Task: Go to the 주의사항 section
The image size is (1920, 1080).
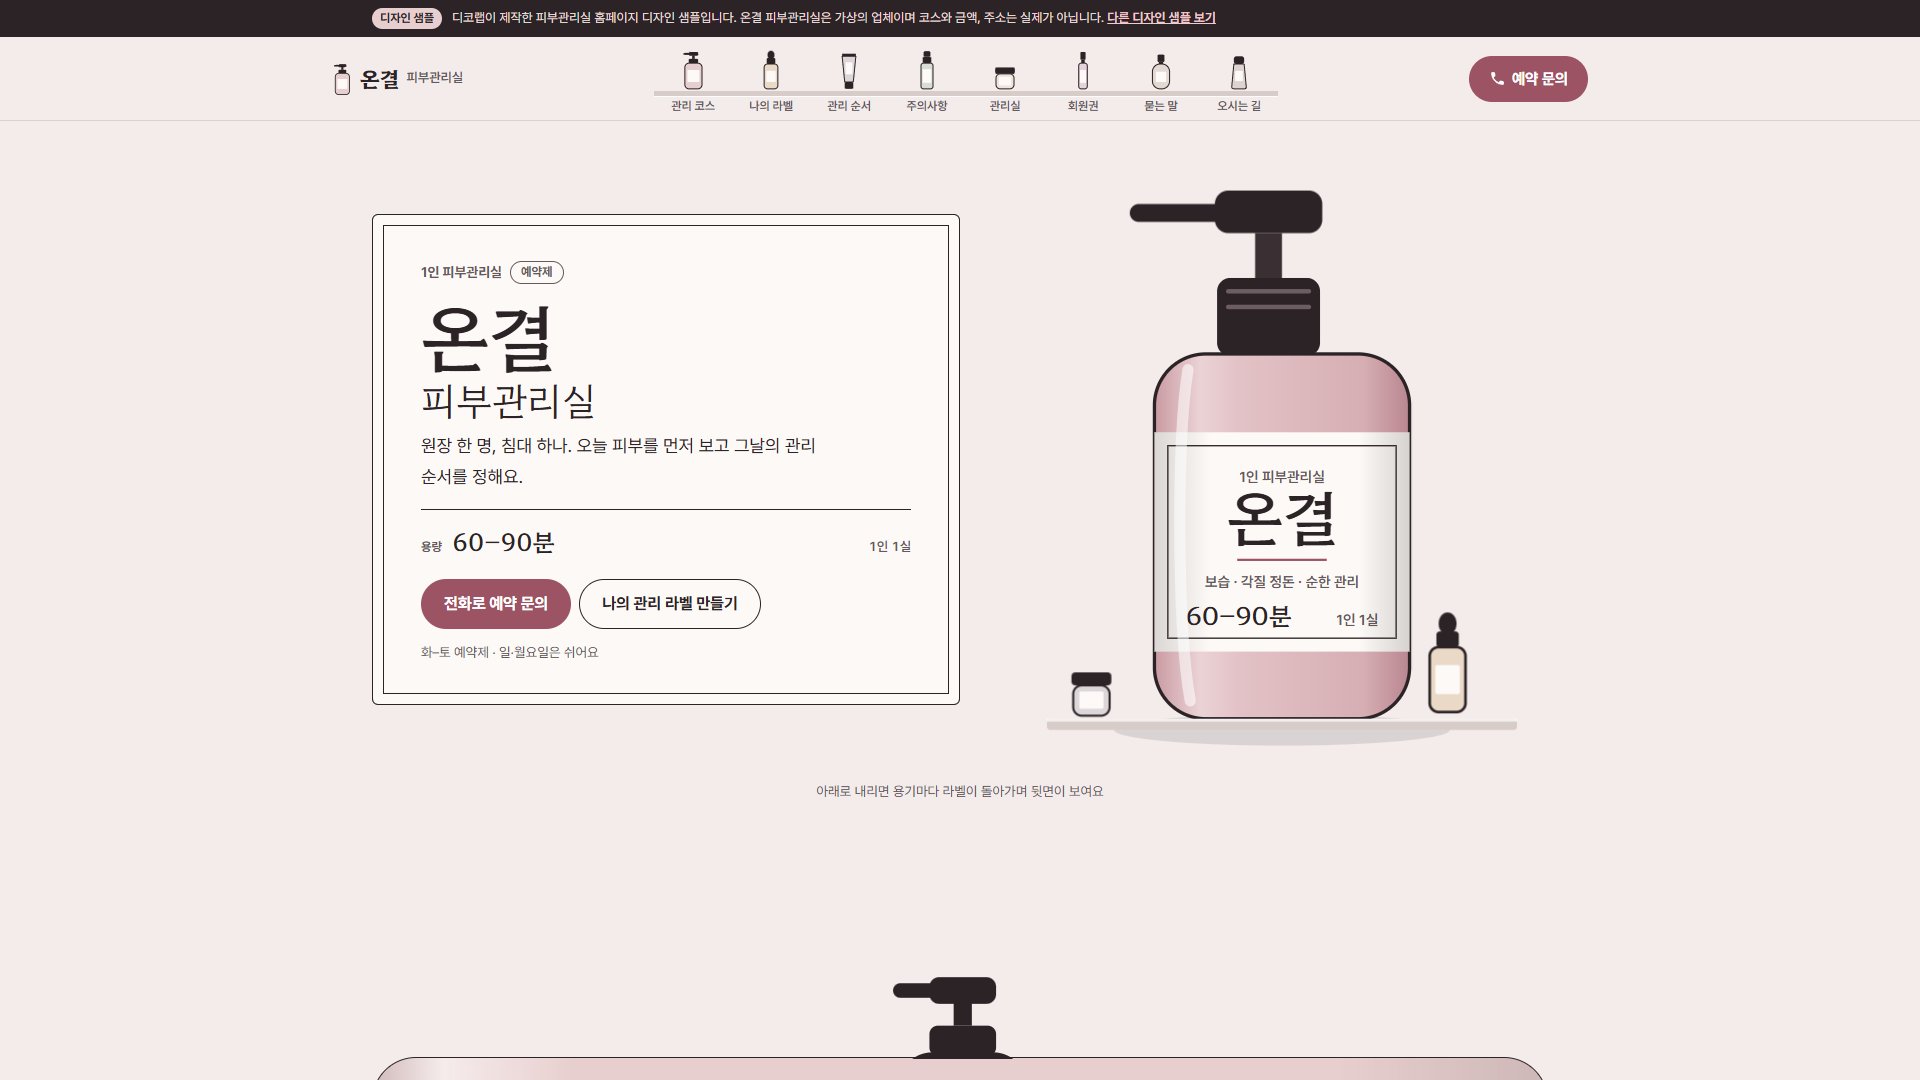Action: (927, 106)
